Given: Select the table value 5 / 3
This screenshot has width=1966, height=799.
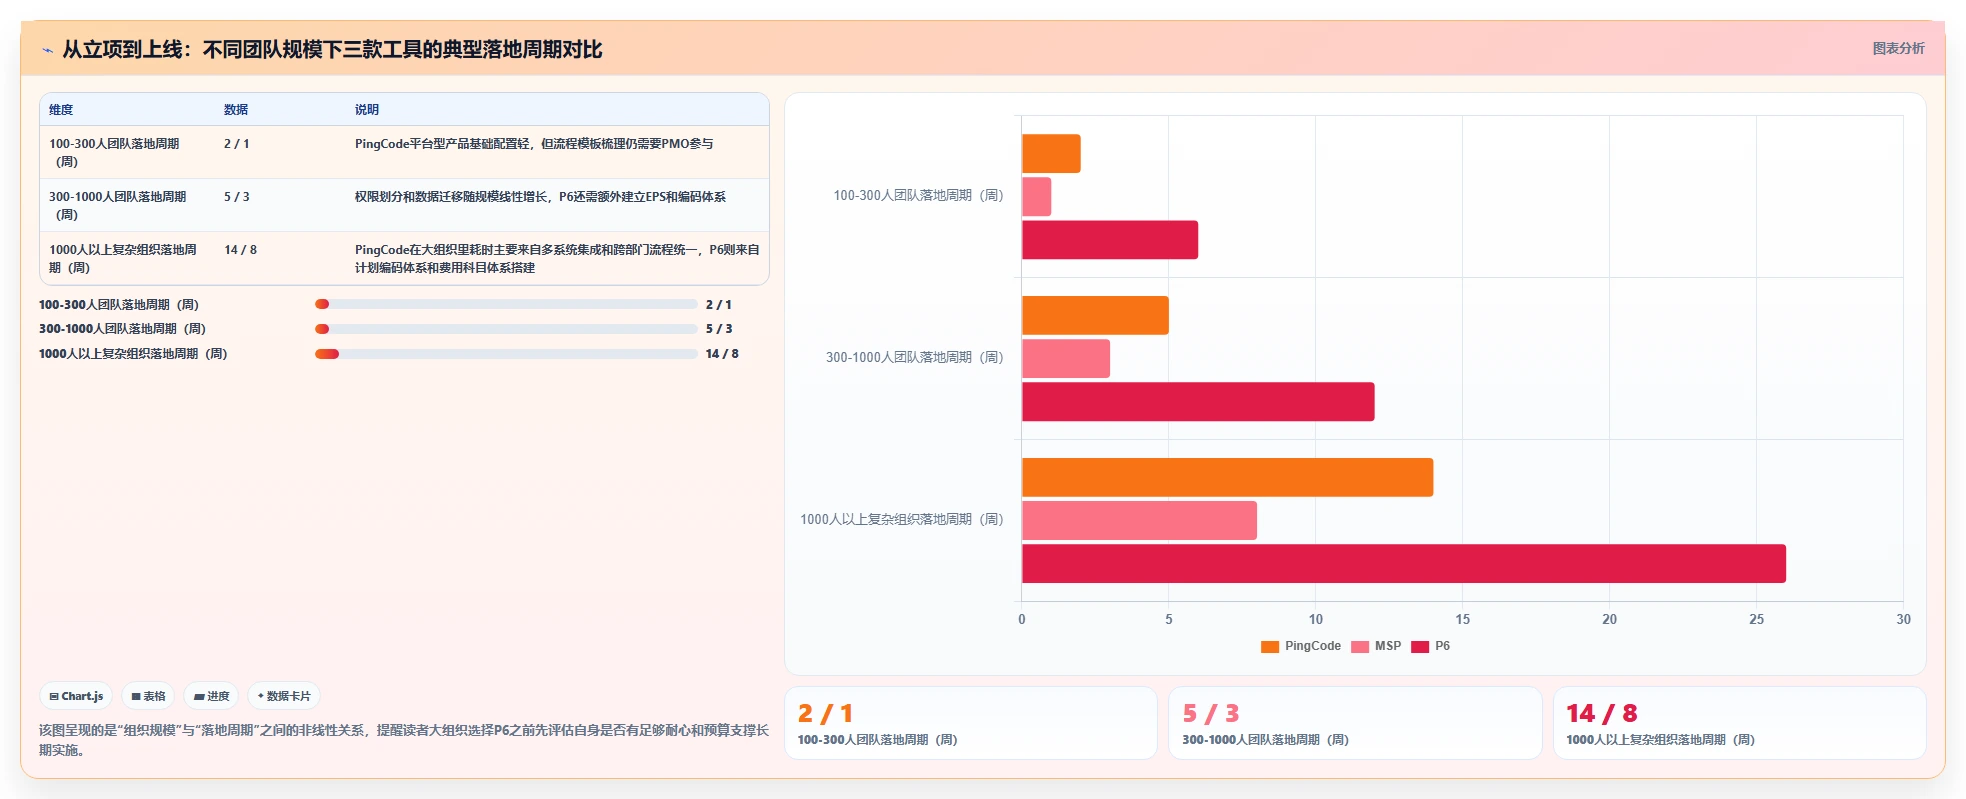Looking at the screenshot, I should [x=237, y=197].
